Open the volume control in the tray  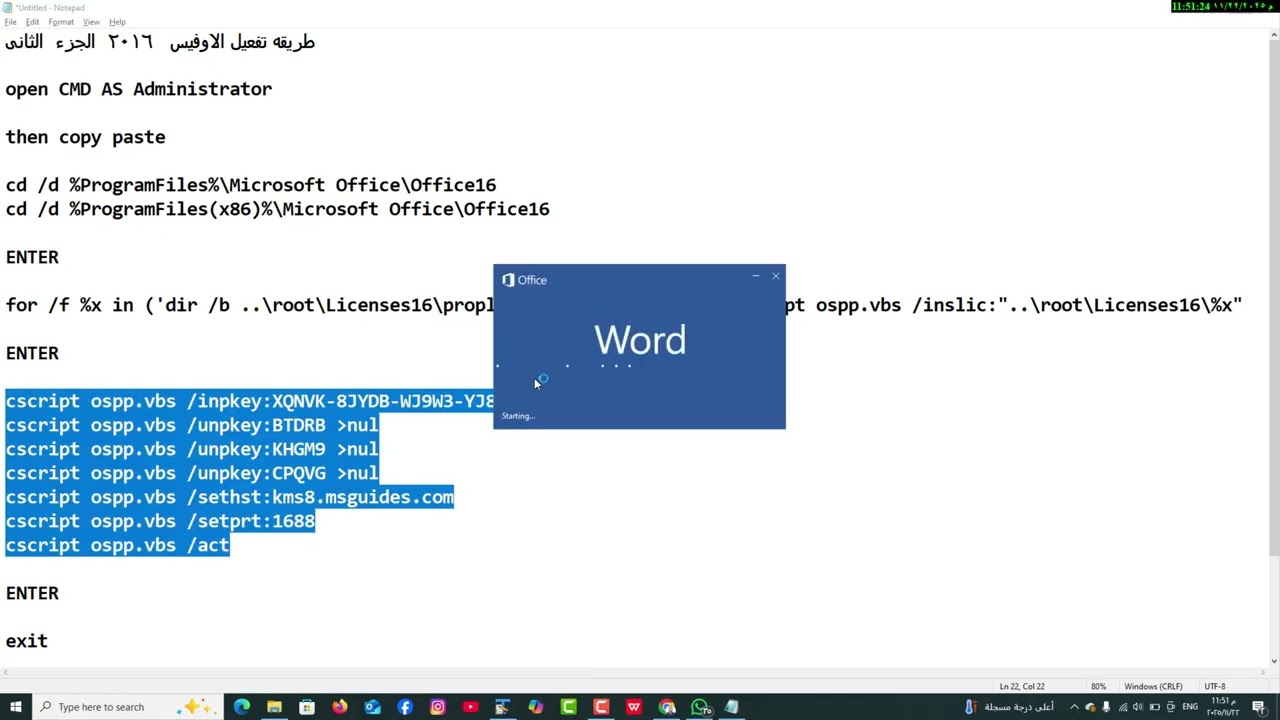click(x=1138, y=707)
